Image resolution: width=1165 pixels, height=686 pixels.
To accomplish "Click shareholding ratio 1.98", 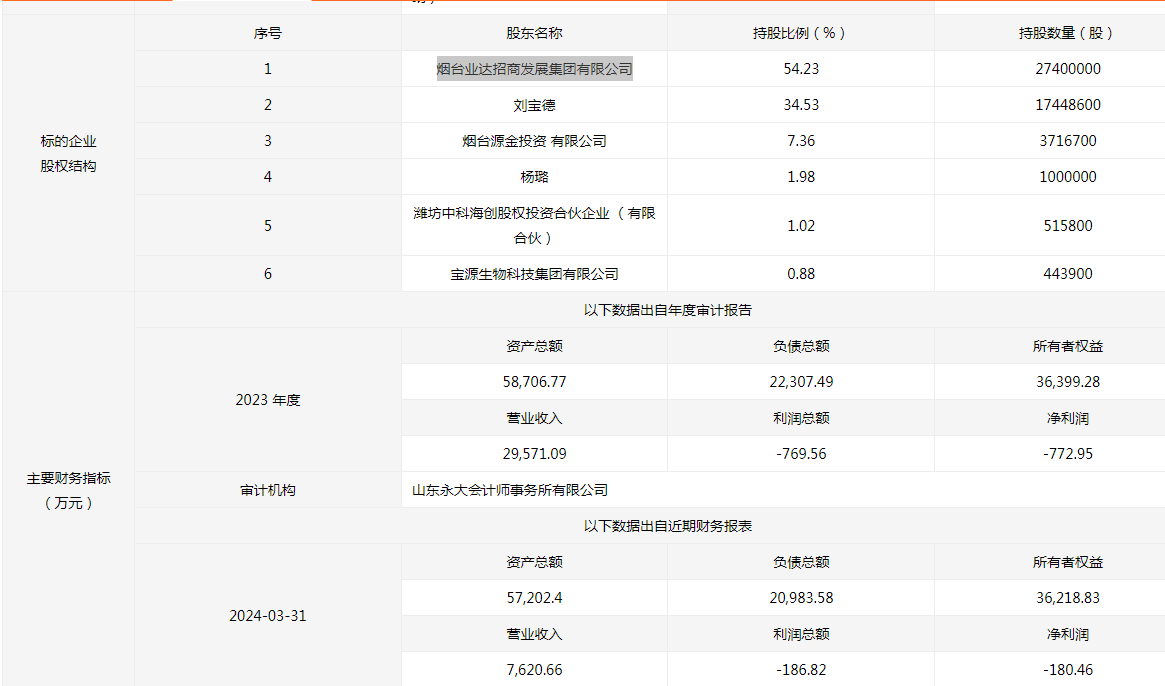I will point(801,177).
